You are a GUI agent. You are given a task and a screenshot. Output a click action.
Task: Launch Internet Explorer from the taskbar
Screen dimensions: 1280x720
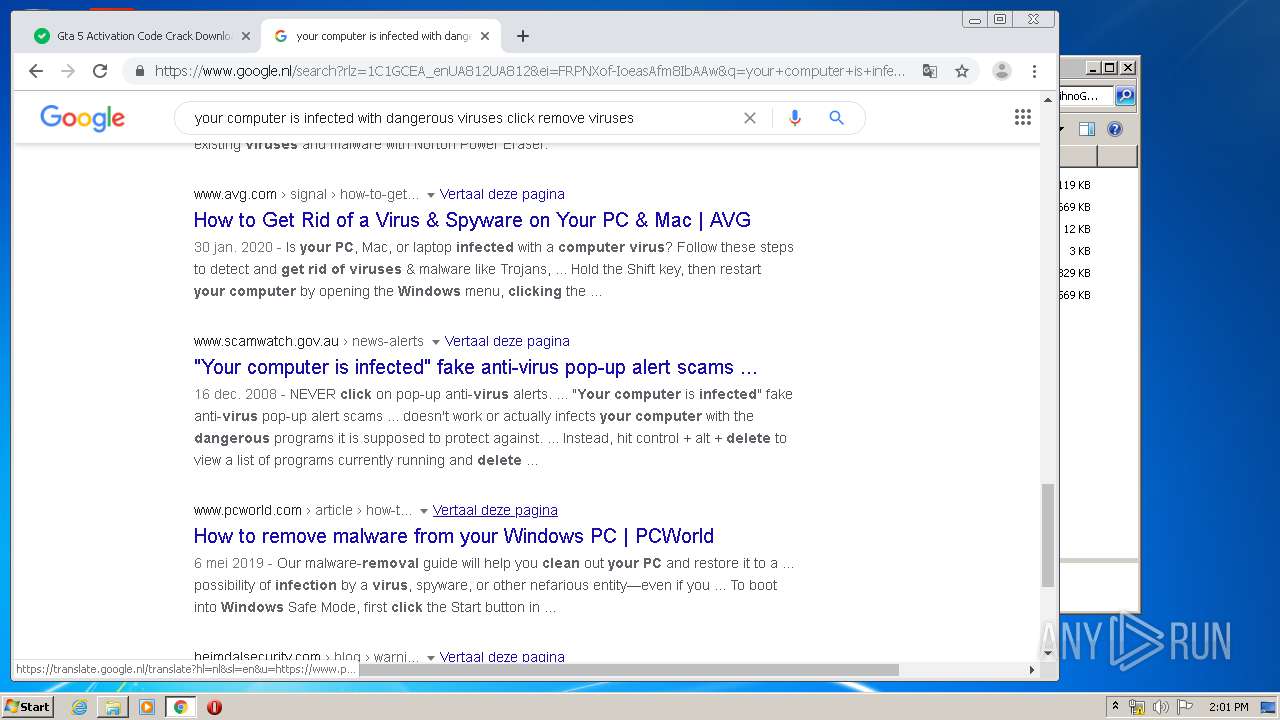[79, 707]
